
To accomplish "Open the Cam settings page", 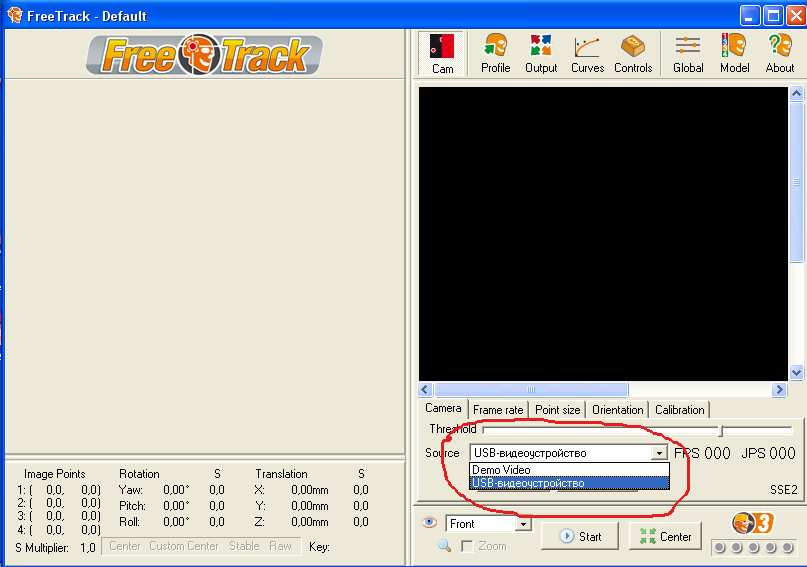I will (x=442, y=54).
